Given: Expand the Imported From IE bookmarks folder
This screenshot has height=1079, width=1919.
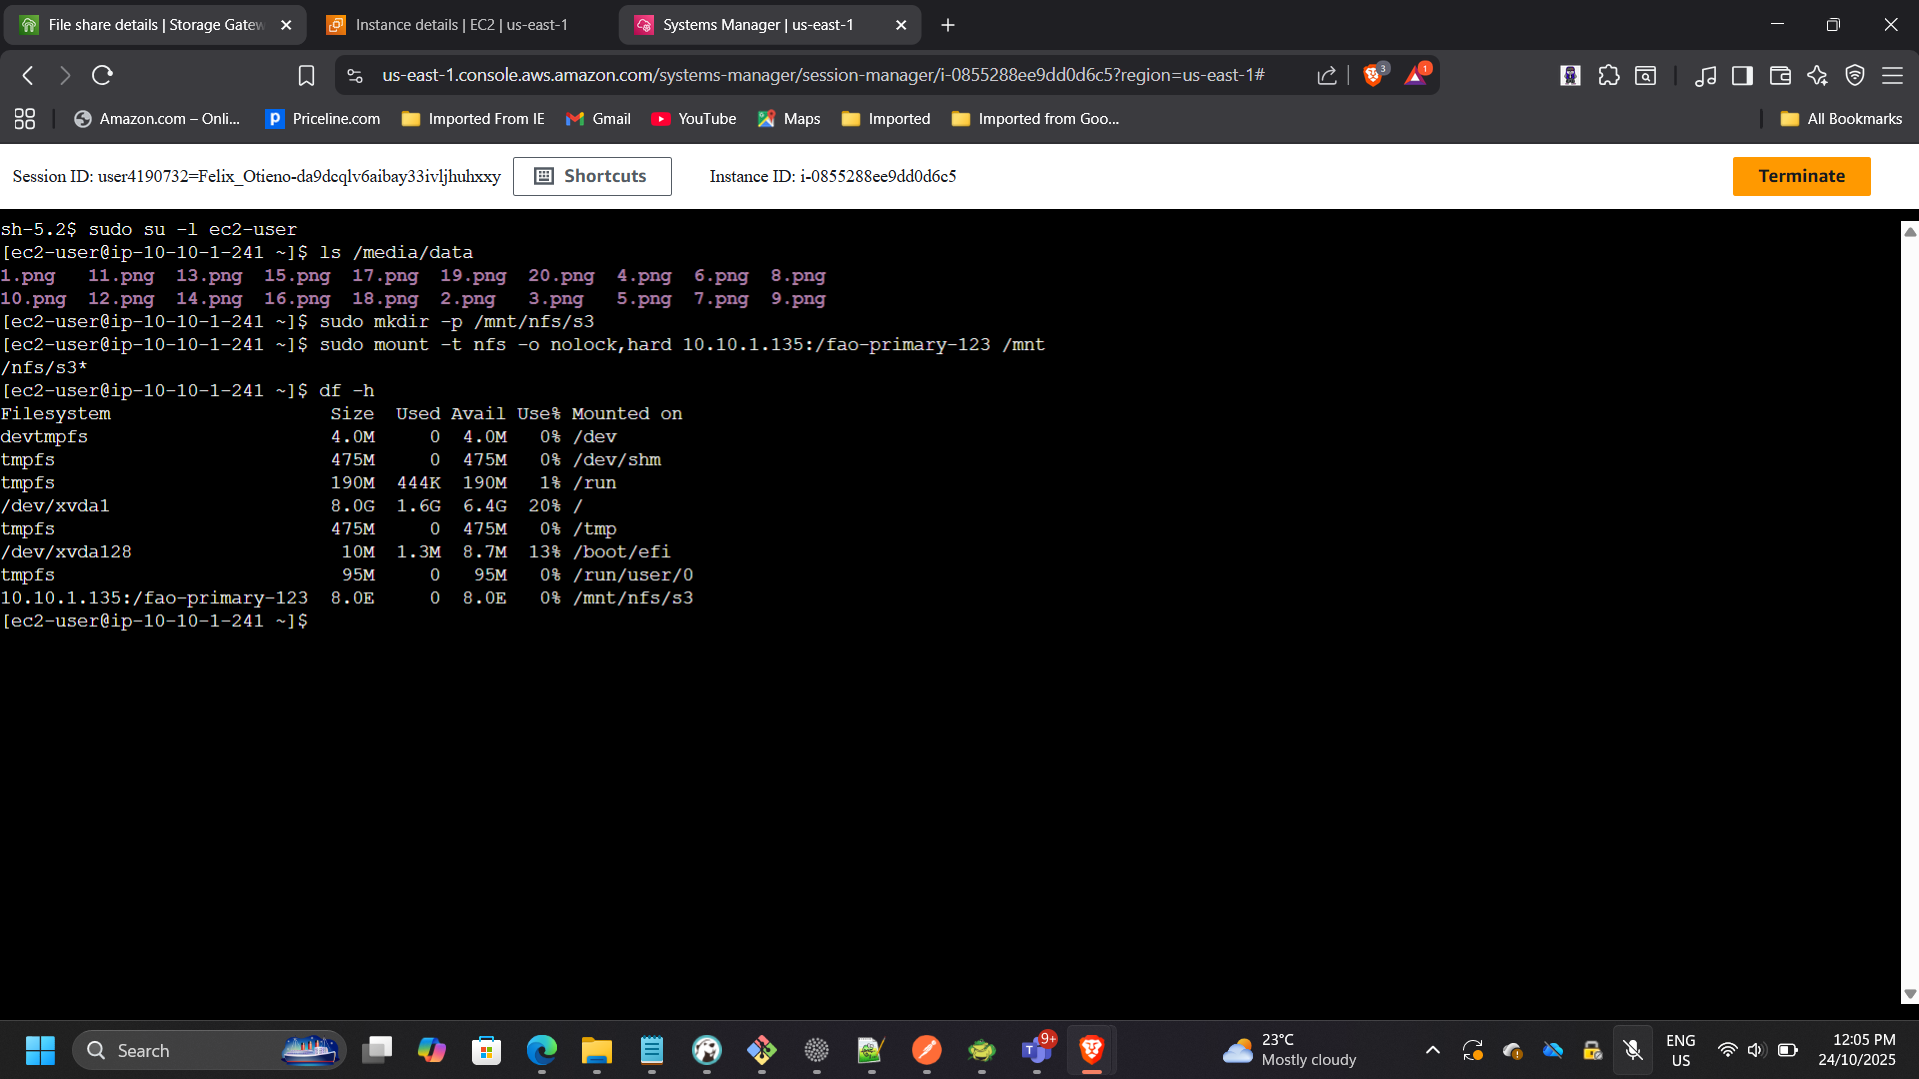Looking at the screenshot, I should [473, 118].
